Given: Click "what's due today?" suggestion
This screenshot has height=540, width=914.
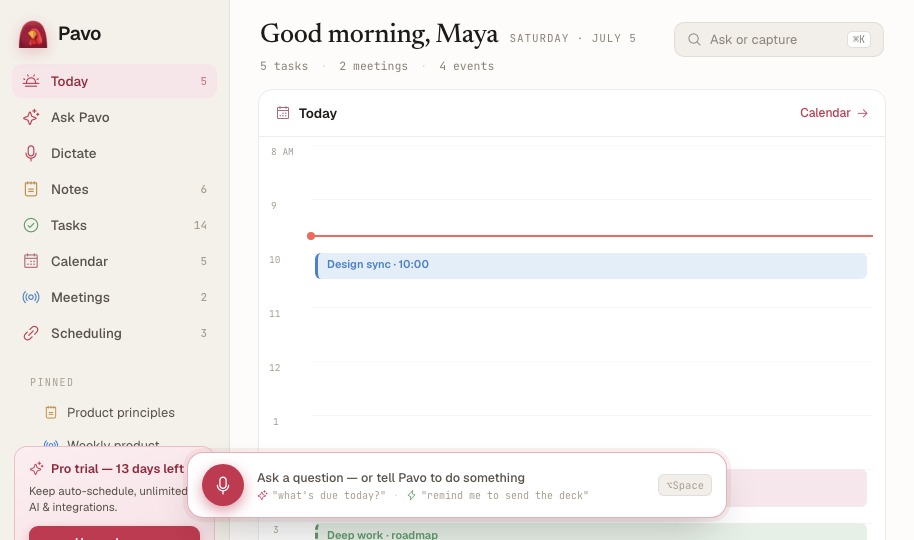Looking at the screenshot, I should [x=329, y=495].
